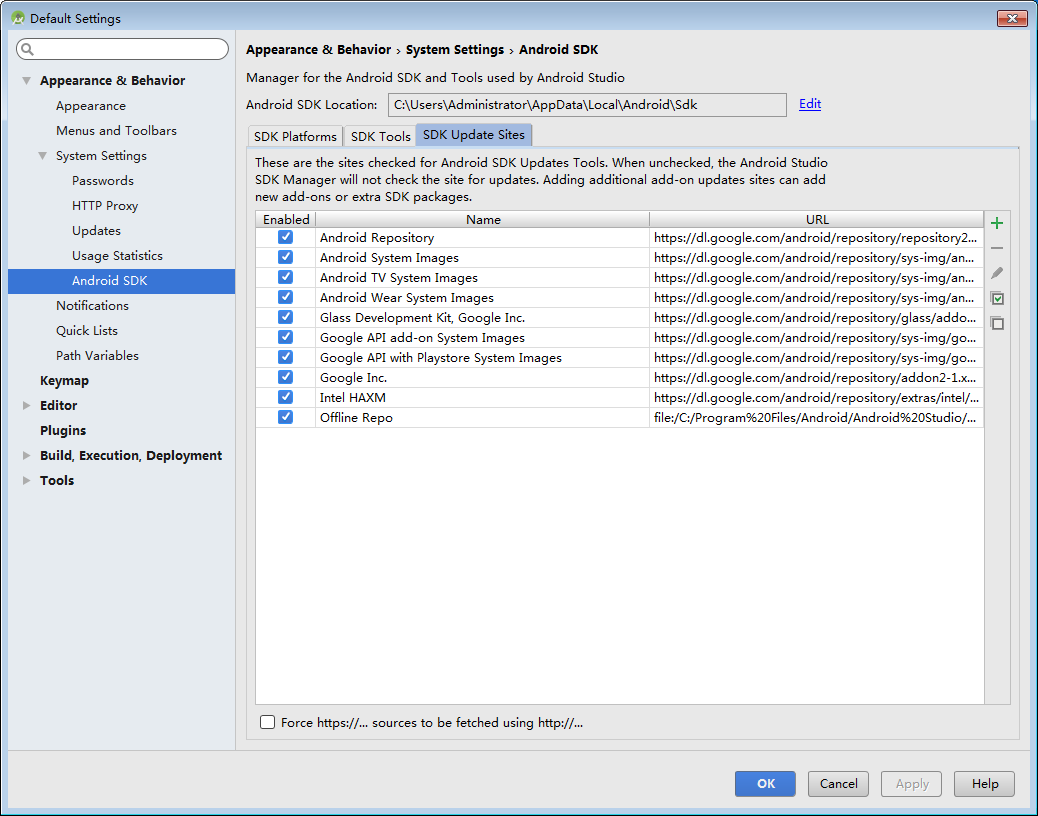The image size is (1038, 816).
Task: Open the Passwords settings page
Action: (103, 181)
